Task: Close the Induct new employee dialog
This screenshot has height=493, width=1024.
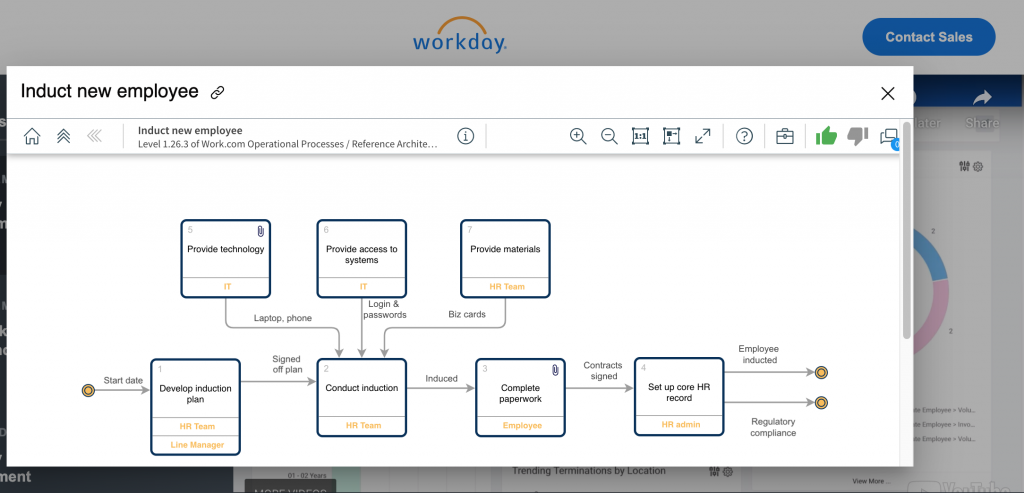Action: 887,93
